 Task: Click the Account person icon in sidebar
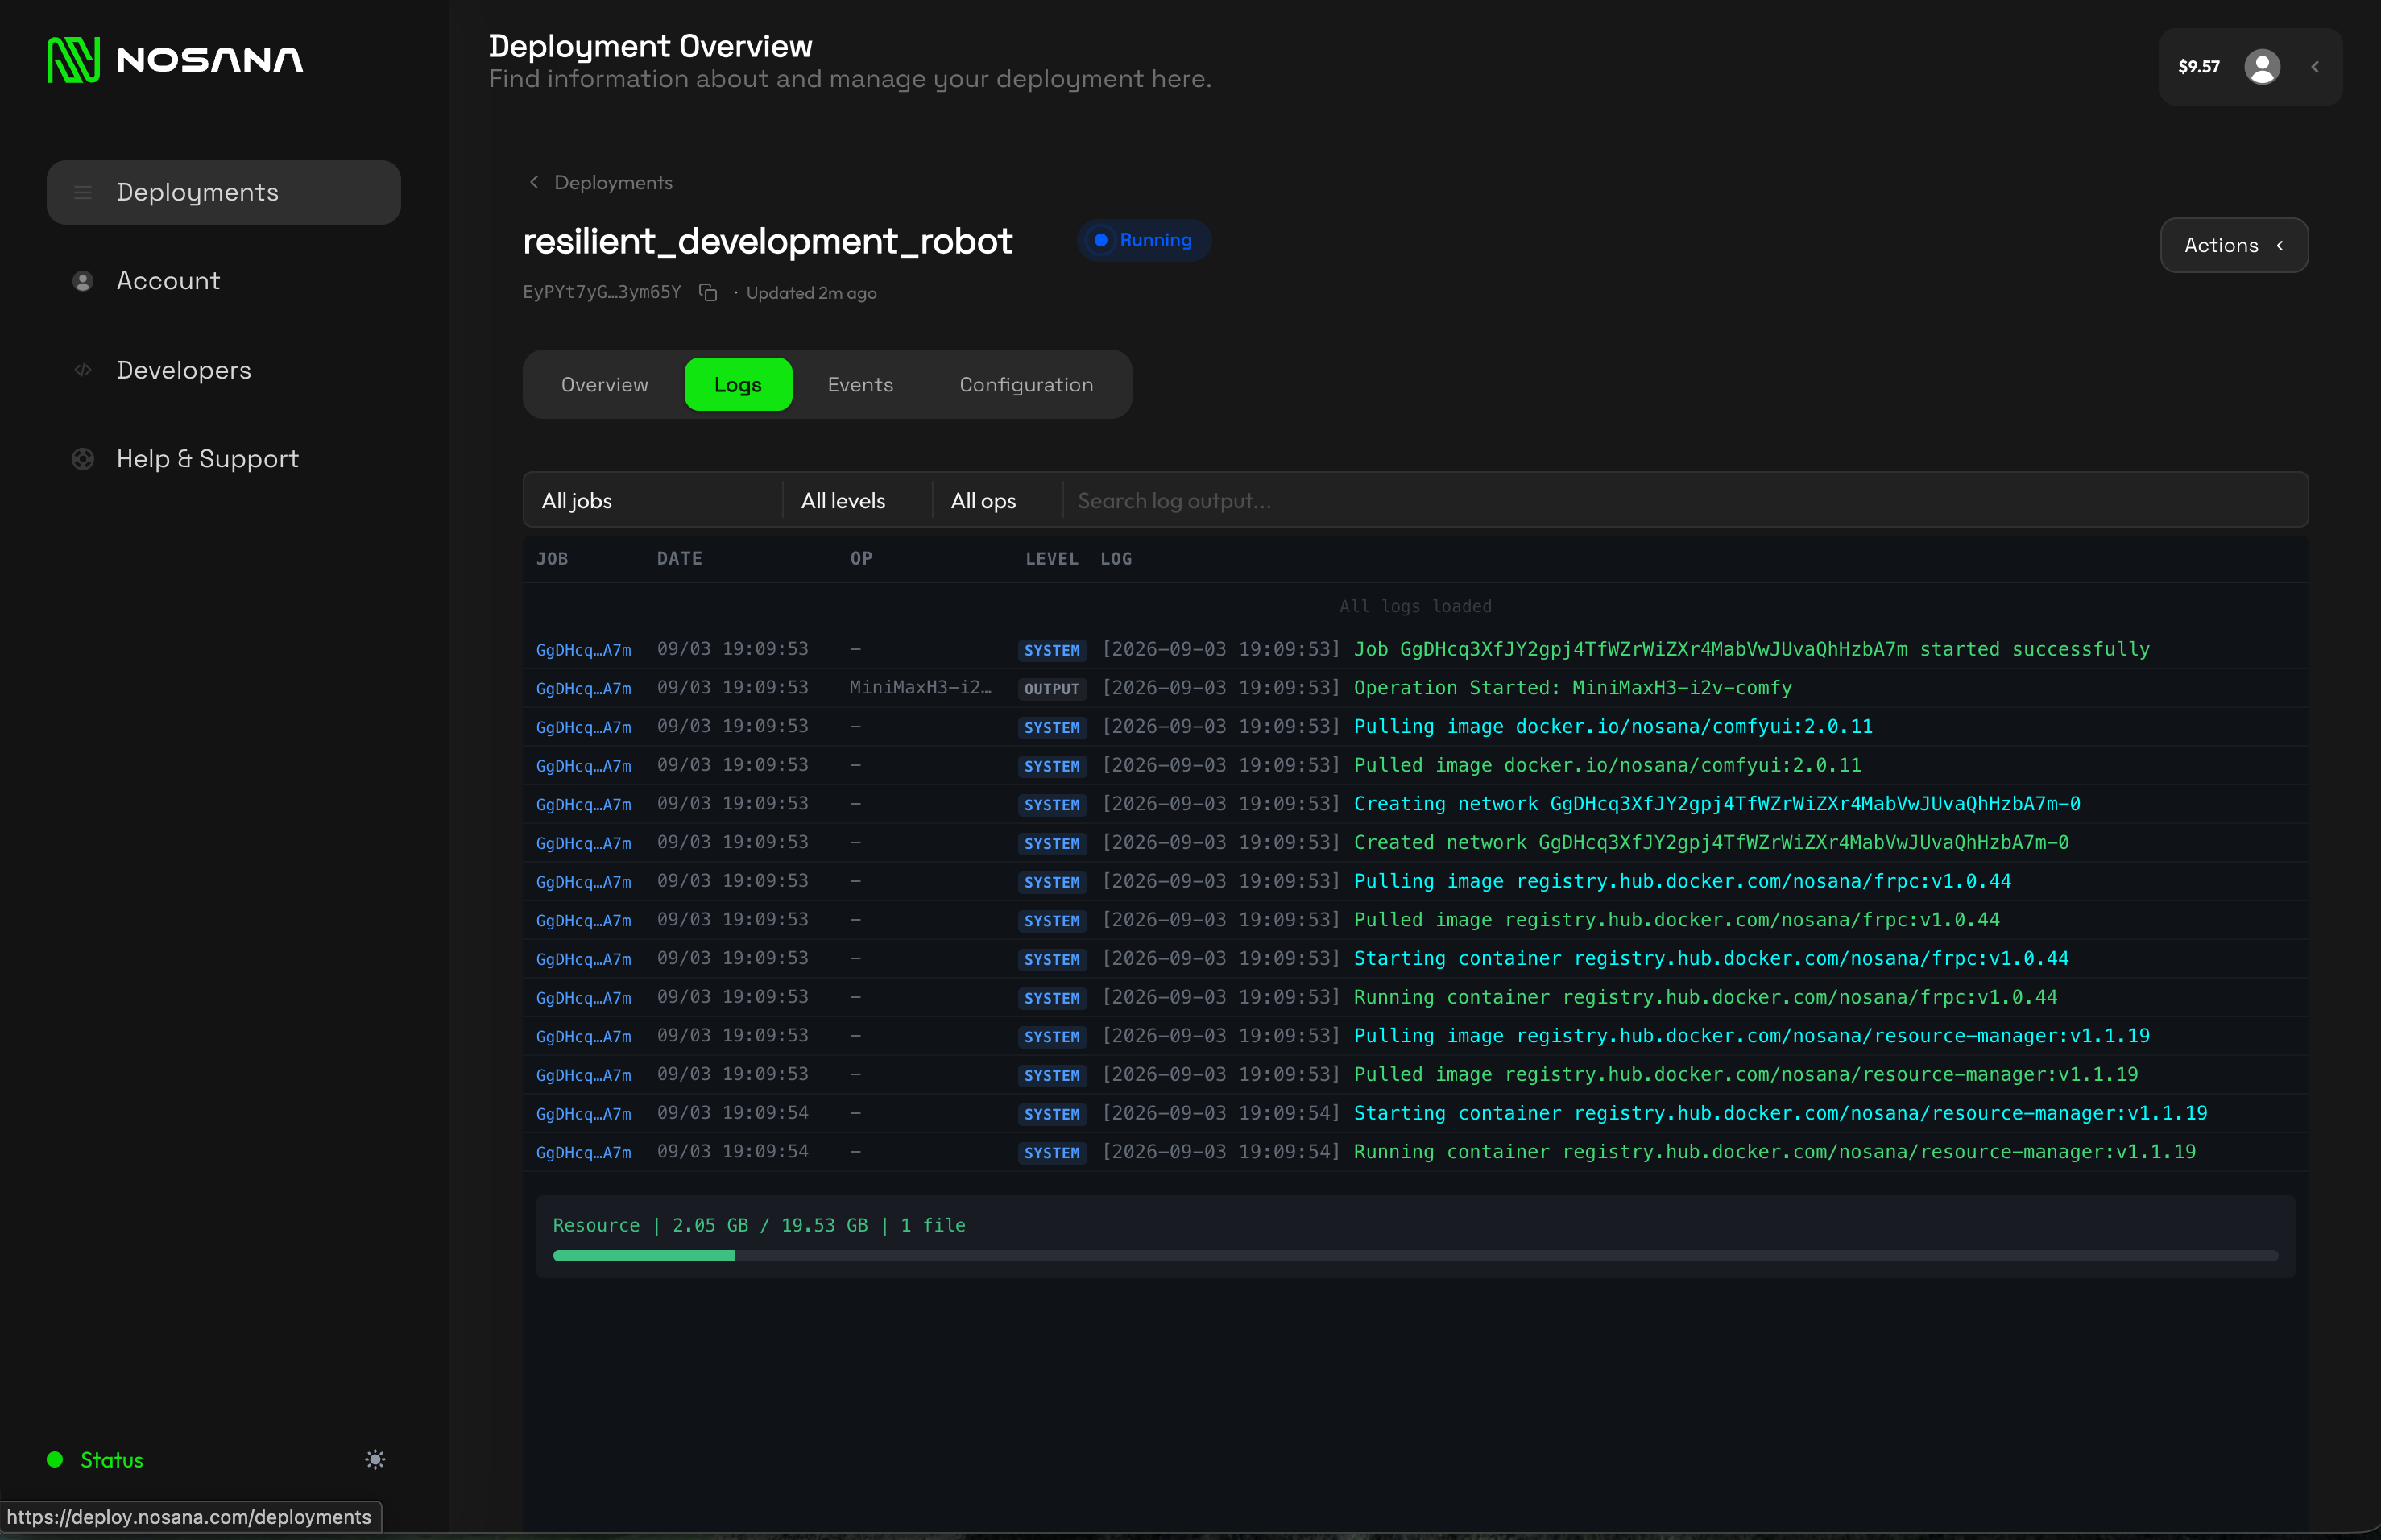83,281
